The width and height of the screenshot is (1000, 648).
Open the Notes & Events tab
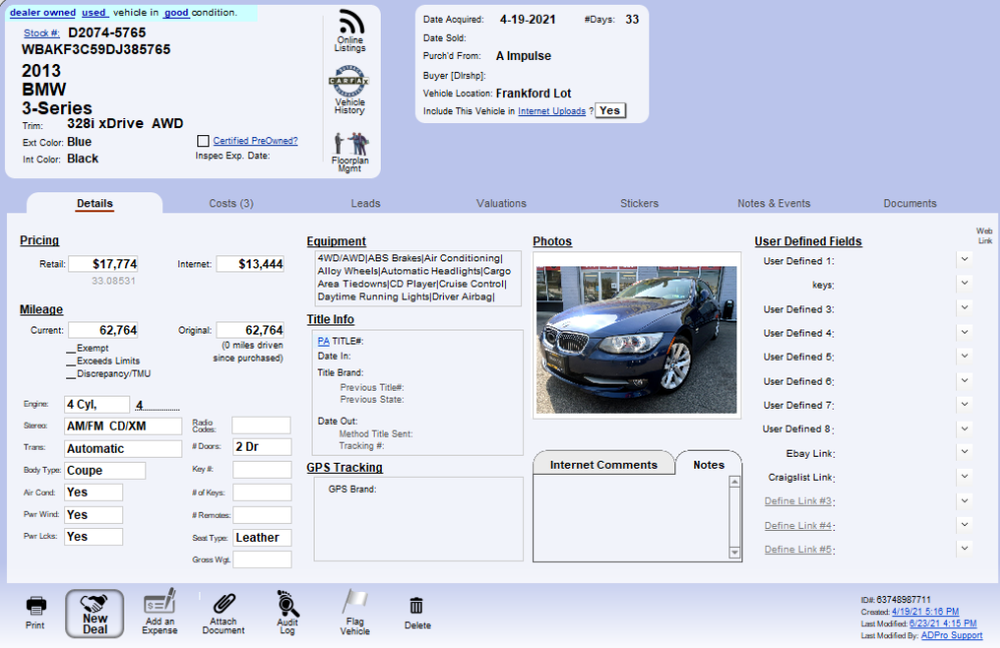point(774,203)
